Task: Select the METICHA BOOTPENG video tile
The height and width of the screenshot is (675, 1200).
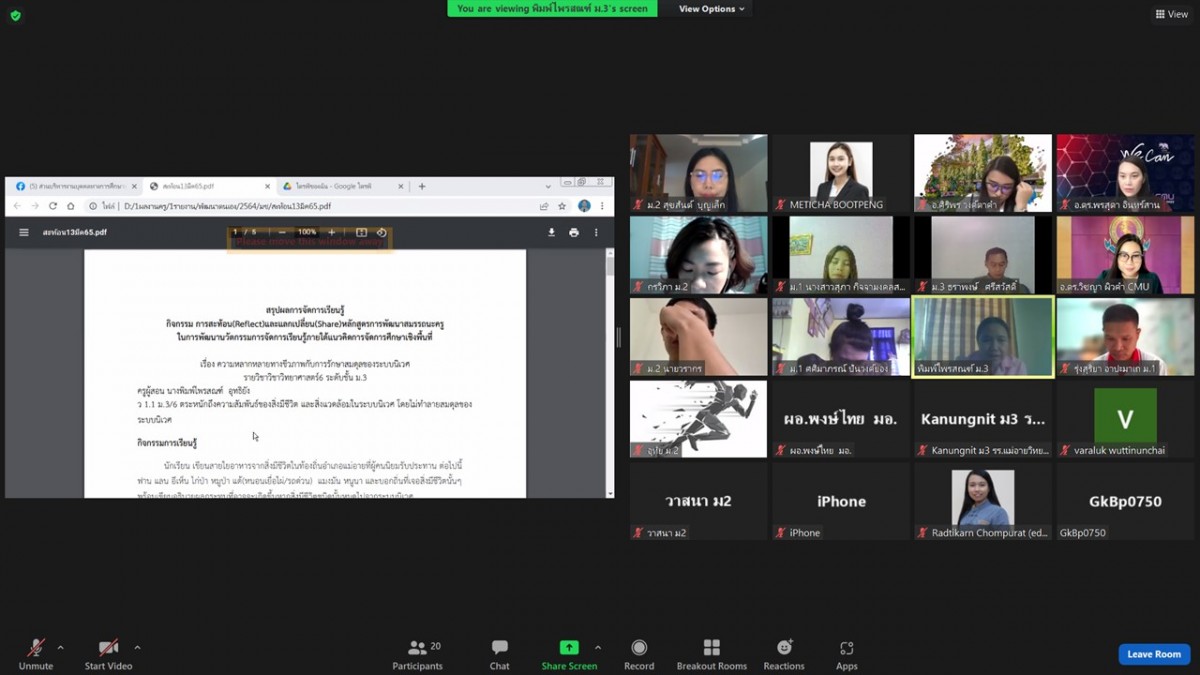Action: tap(841, 172)
